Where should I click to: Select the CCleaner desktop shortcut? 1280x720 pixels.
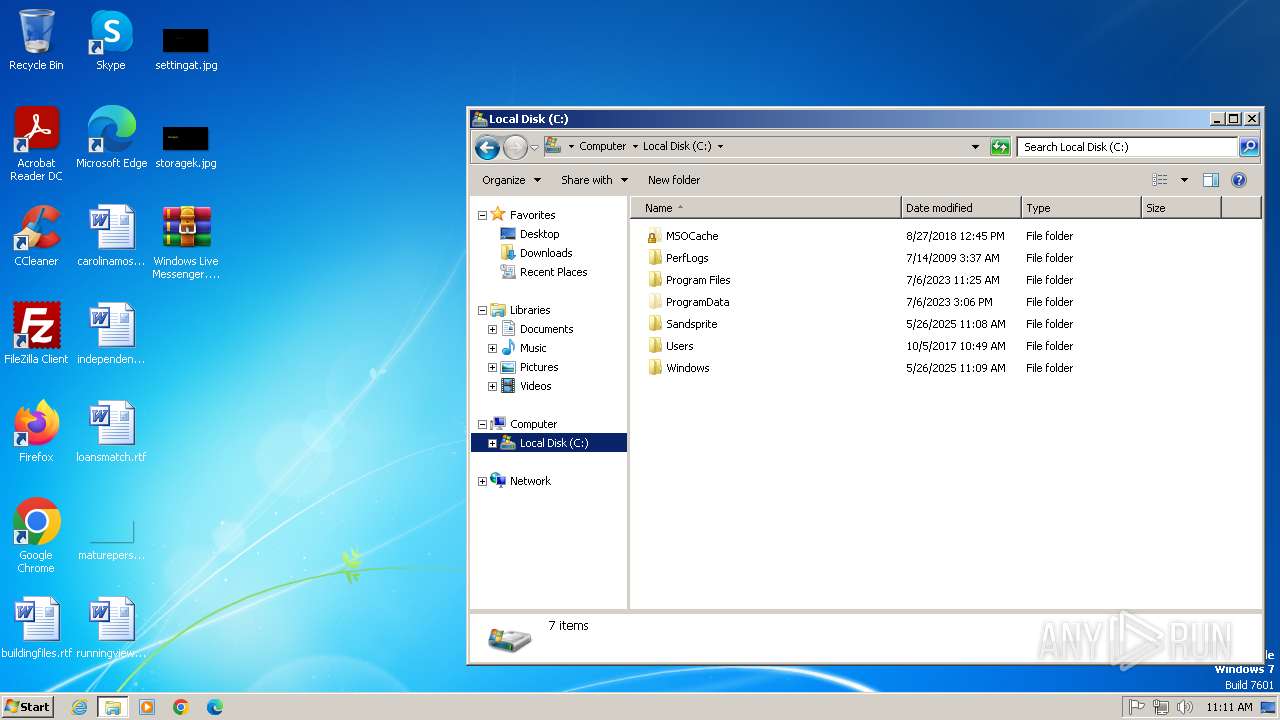coord(36,236)
